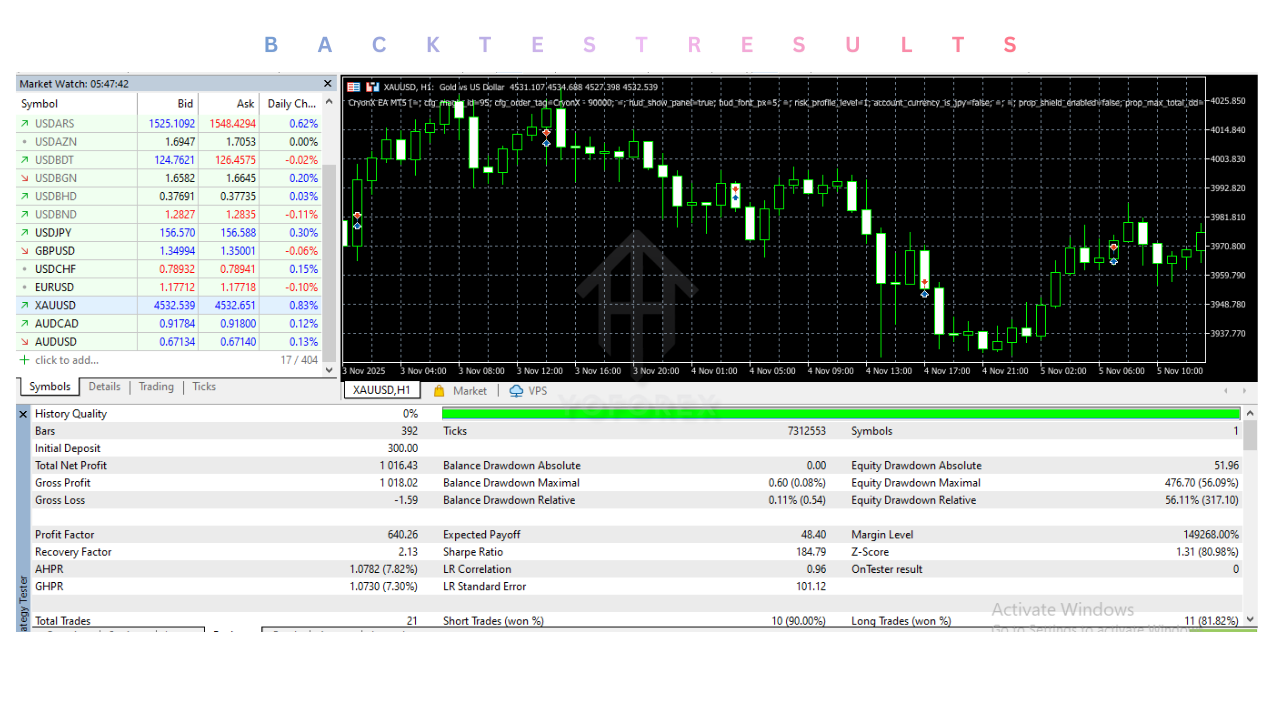This screenshot has width=1280, height=720.
Task: Click the GBPUSD down-arrow trend icon
Action: [x=25, y=251]
